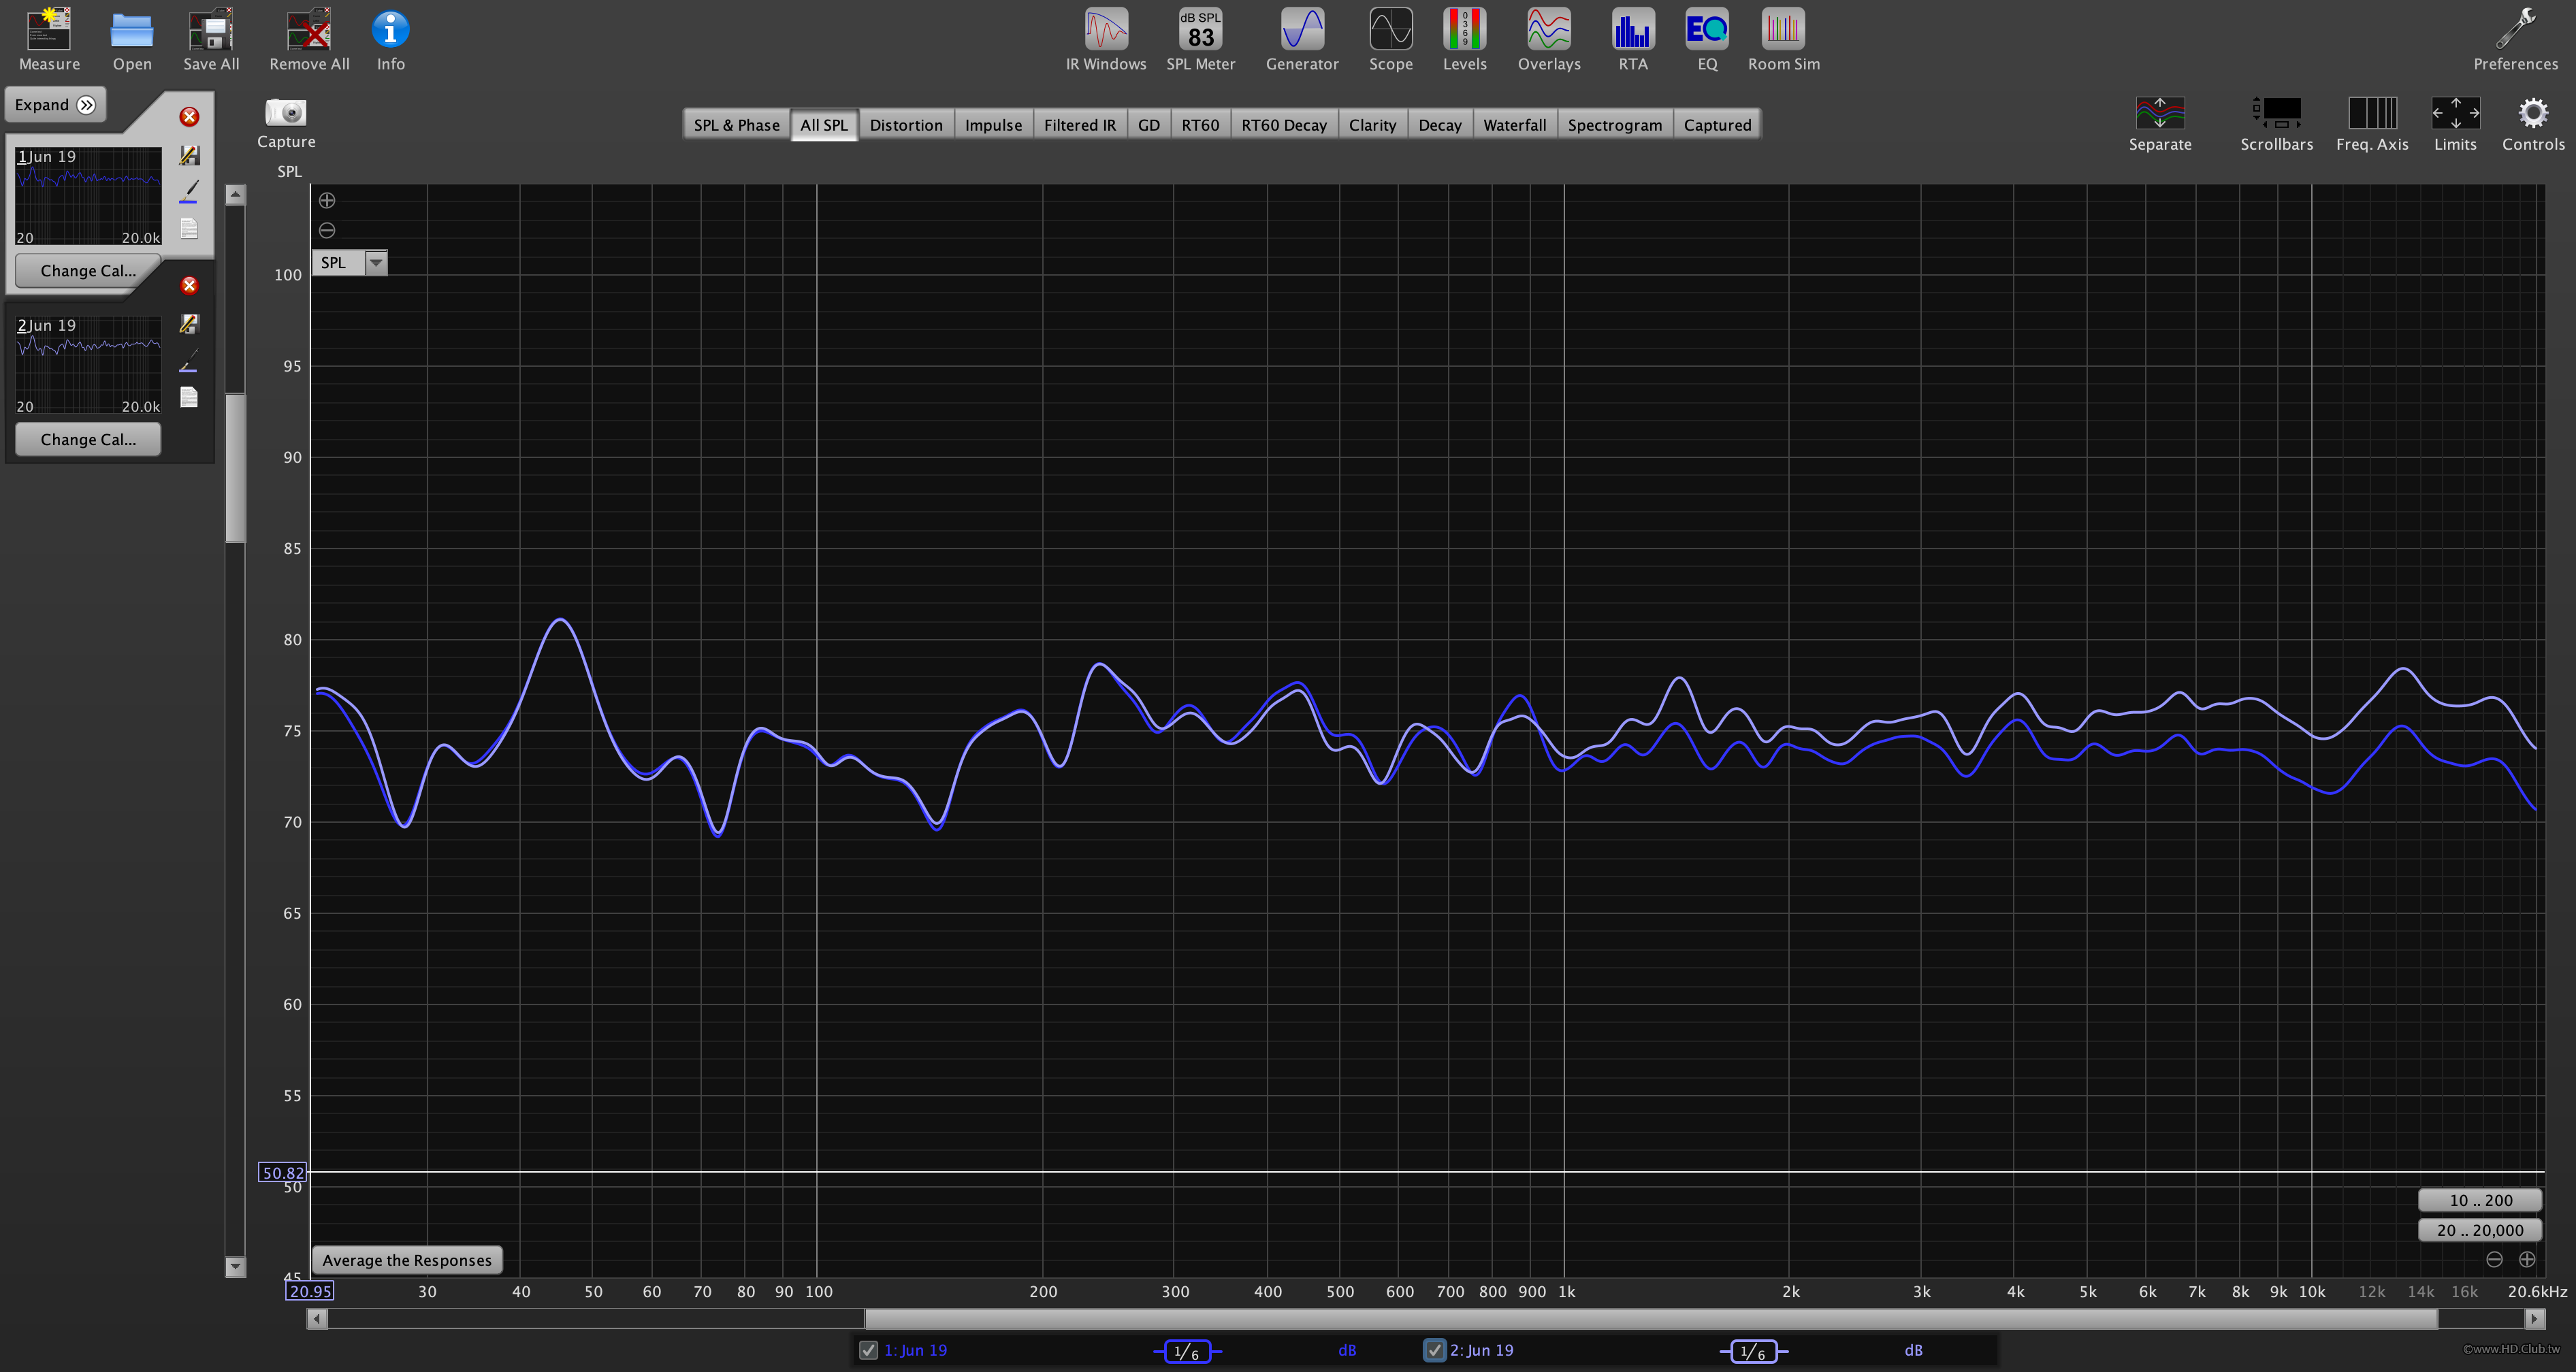
Task: Click the horizontal frequency scrollbar thumb
Action: click(x=1650, y=1319)
